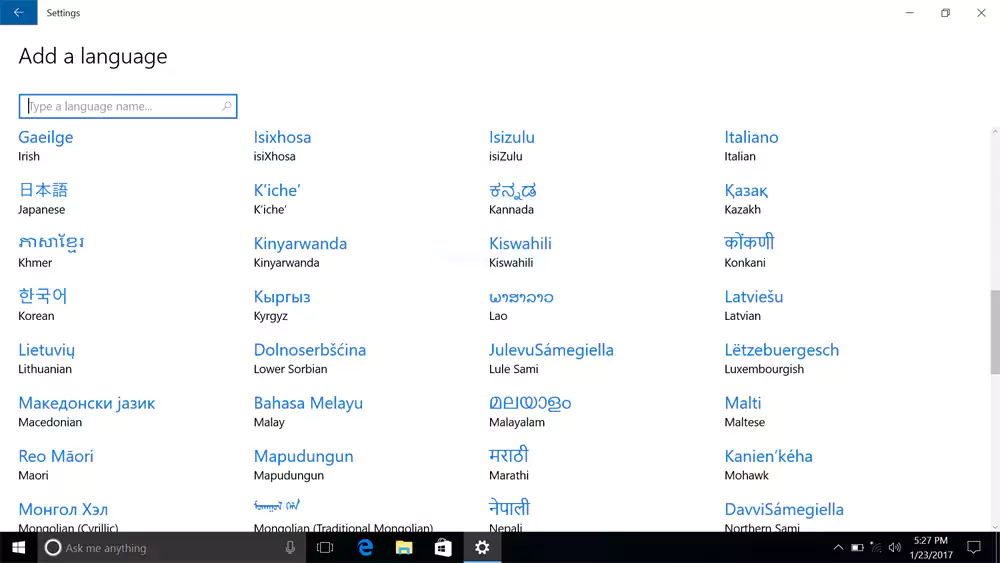Click the Settings gear in the taskbar
1000x563 pixels.
pyautogui.click(x=482, y=547)
